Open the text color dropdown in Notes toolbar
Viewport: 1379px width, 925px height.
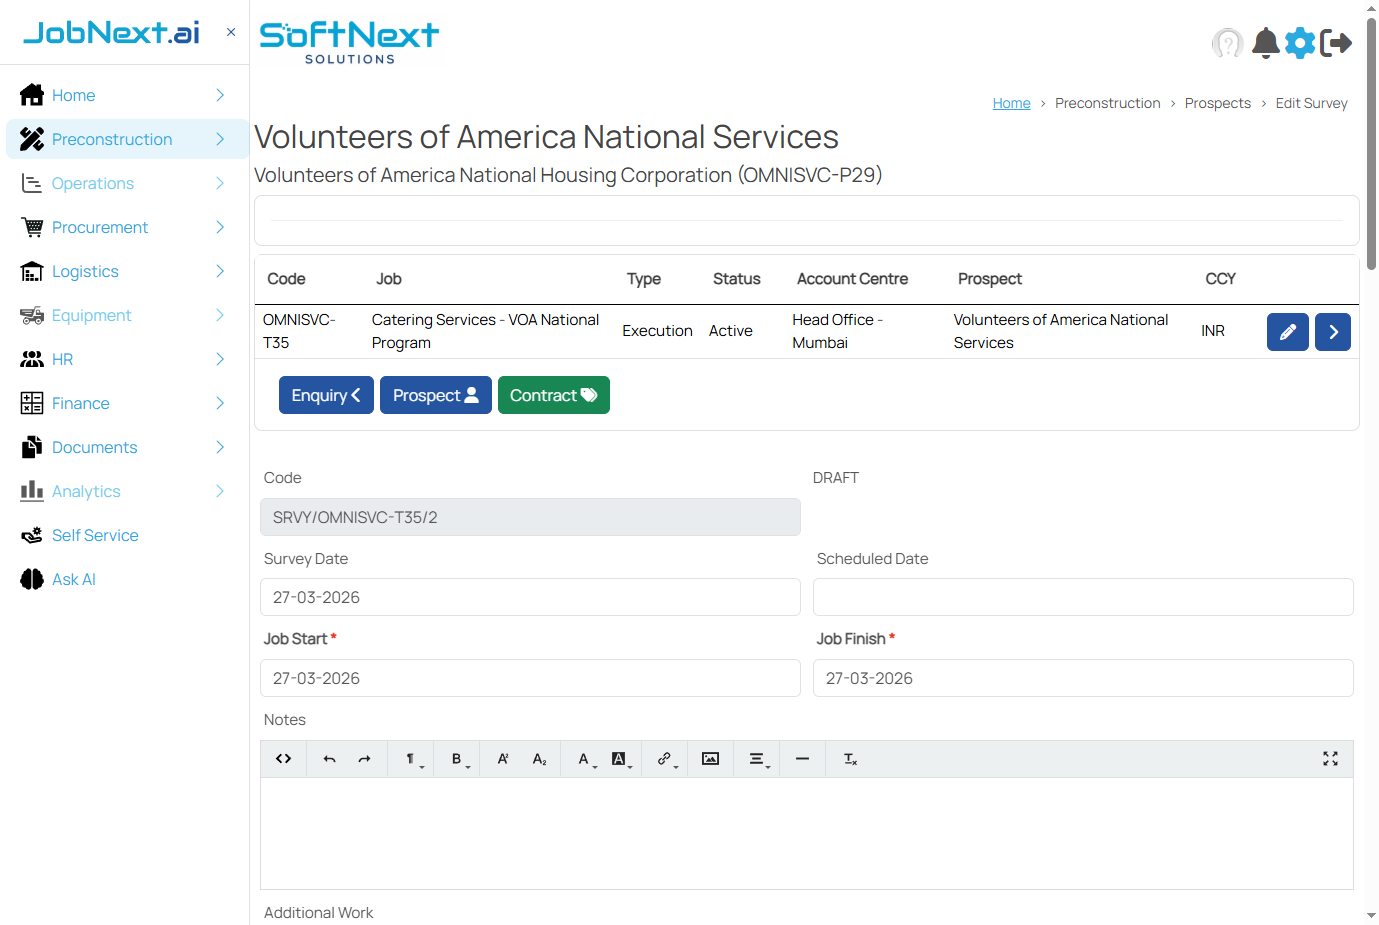pyautogui.click(x=583, y=758)
